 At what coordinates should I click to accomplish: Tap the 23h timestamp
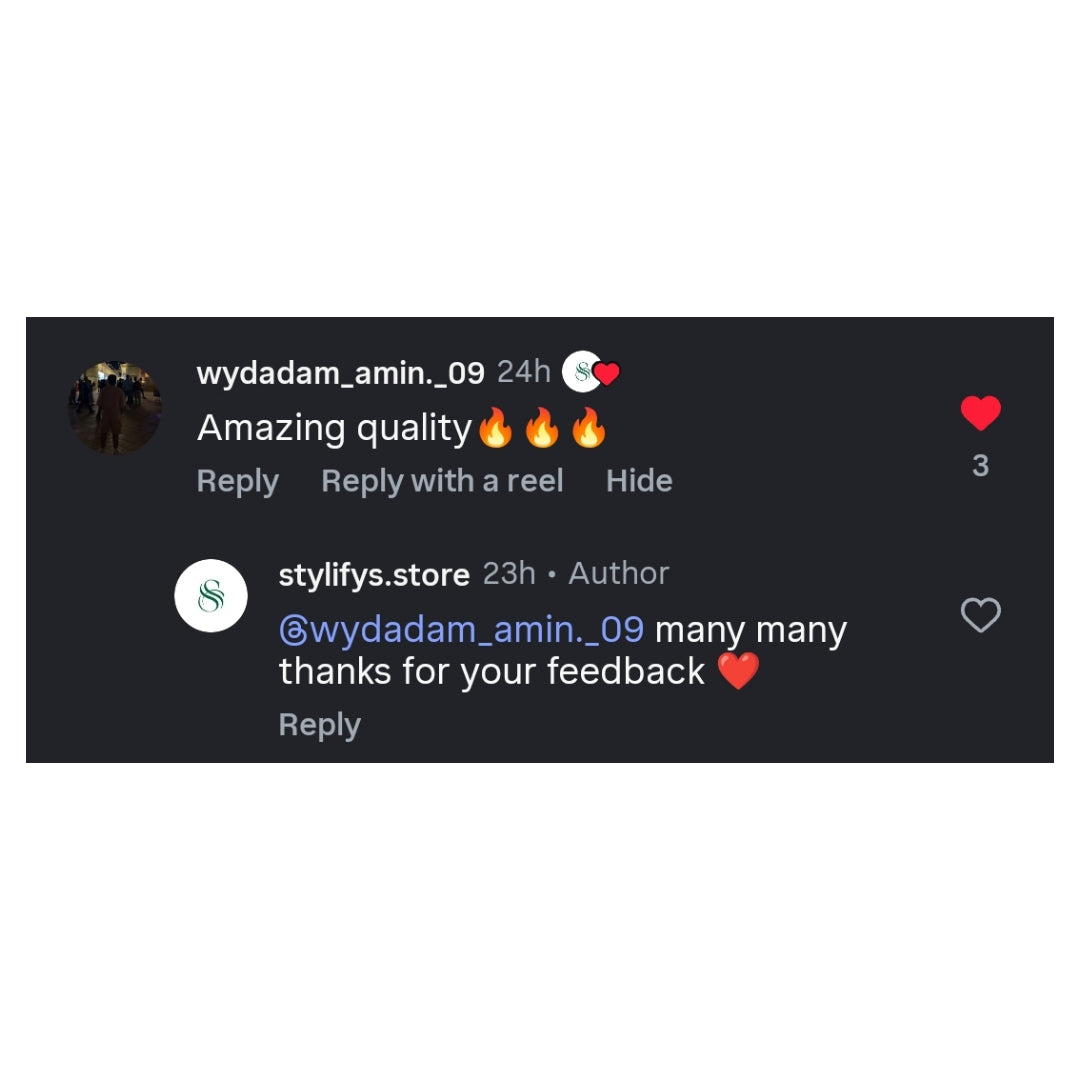(x=509, y=574)
